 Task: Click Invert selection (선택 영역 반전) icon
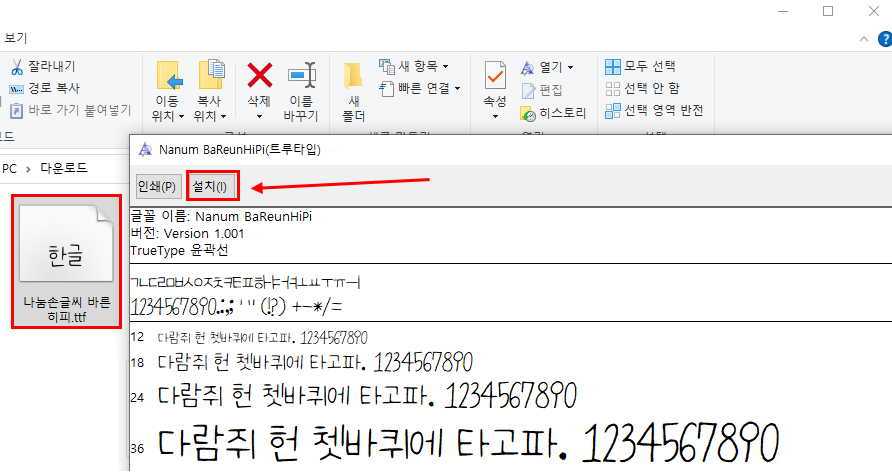pos(613,110)
